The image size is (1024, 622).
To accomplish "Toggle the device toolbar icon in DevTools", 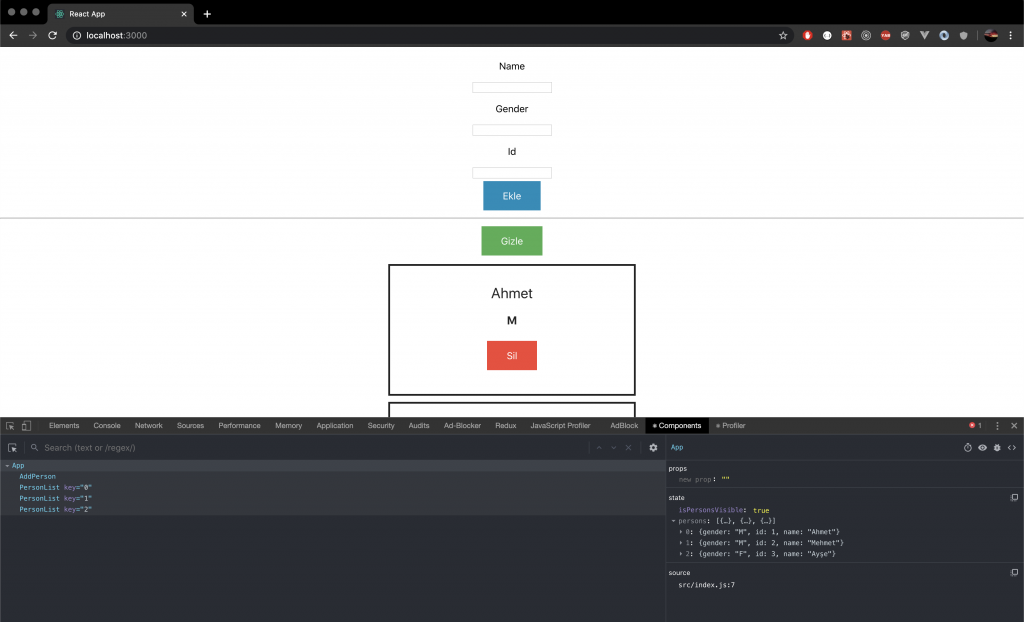I will 26,426.
